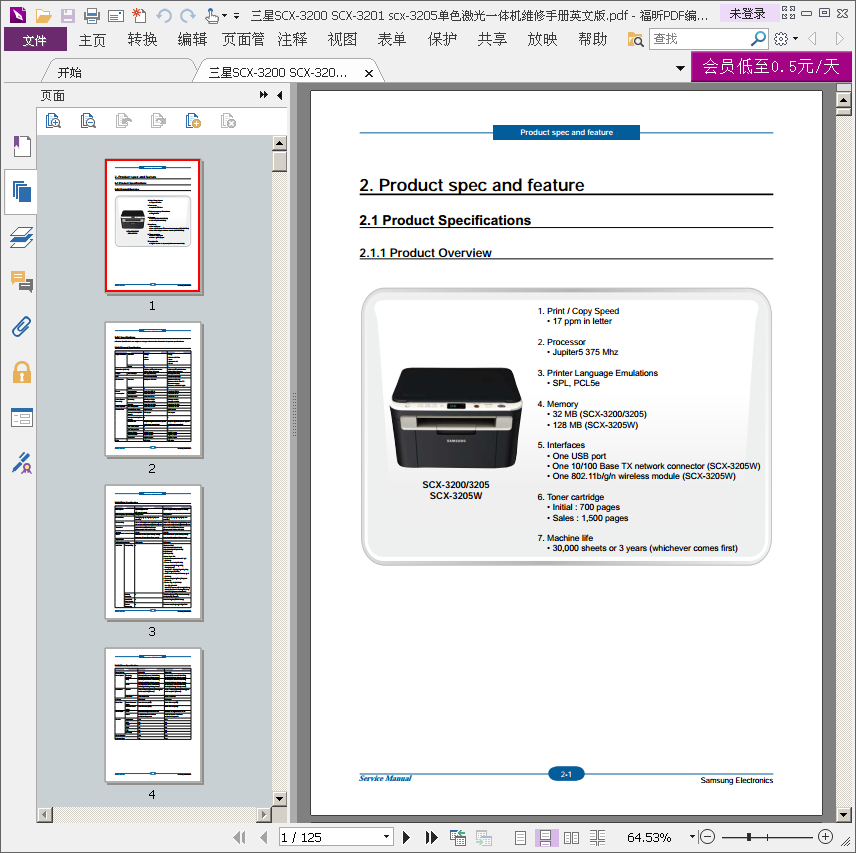Open the Bookmarks sidebar panel

[x=22, y=146]
